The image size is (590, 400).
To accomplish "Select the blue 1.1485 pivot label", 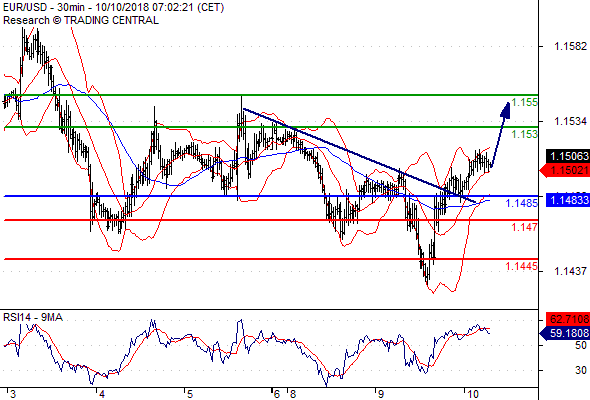I will 522,203.
